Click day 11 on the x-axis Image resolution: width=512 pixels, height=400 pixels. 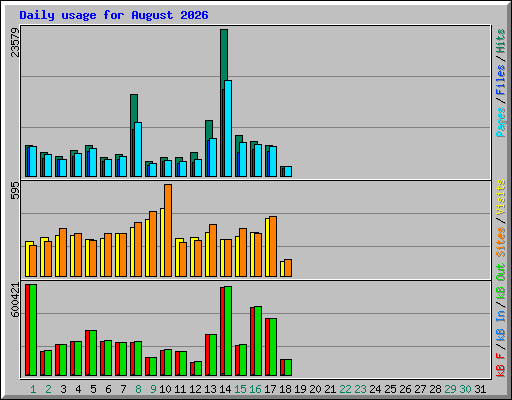180,389
